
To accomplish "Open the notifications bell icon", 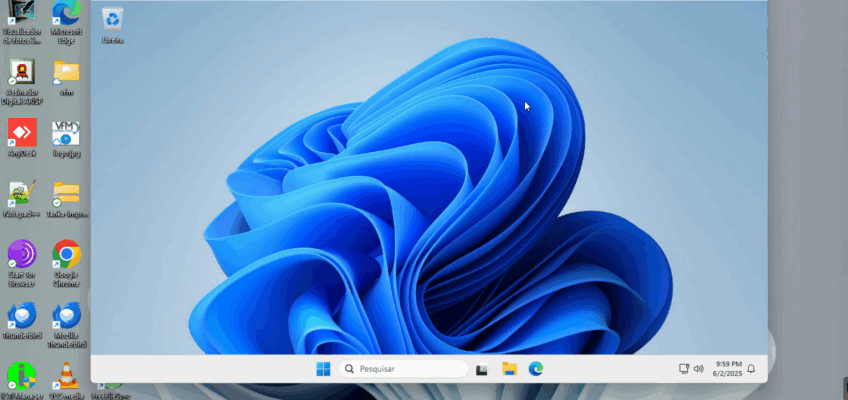I will click(x=751, y=369).
